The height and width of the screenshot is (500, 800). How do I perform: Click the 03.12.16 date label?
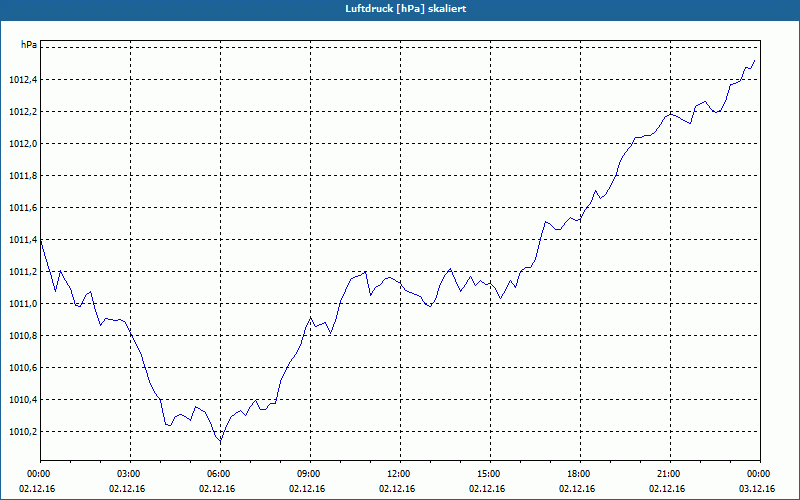[757, 489]
